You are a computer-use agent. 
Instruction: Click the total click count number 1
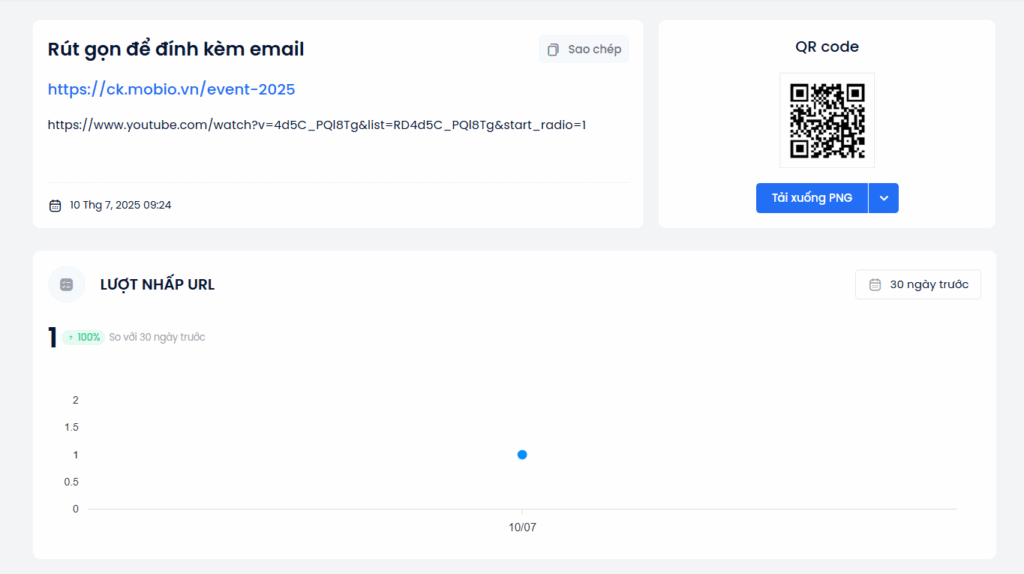tap(52, 338)
